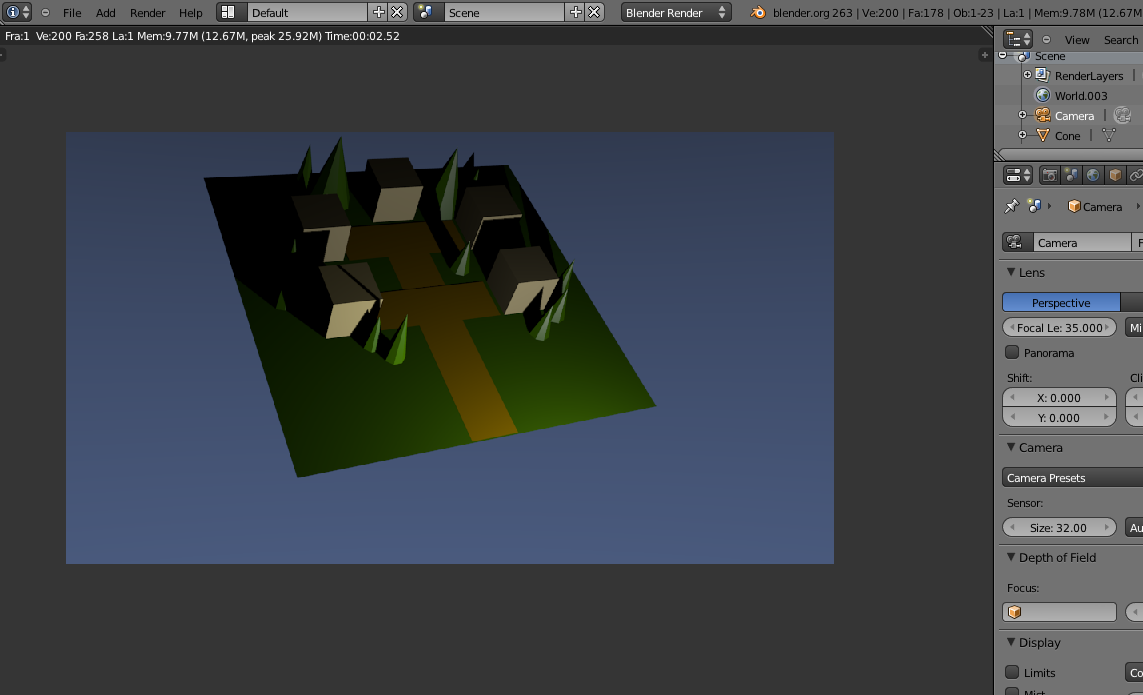Screen dimensions: 1143x695
Task: Click the rendered village image
Action: [x=450, y=348]
